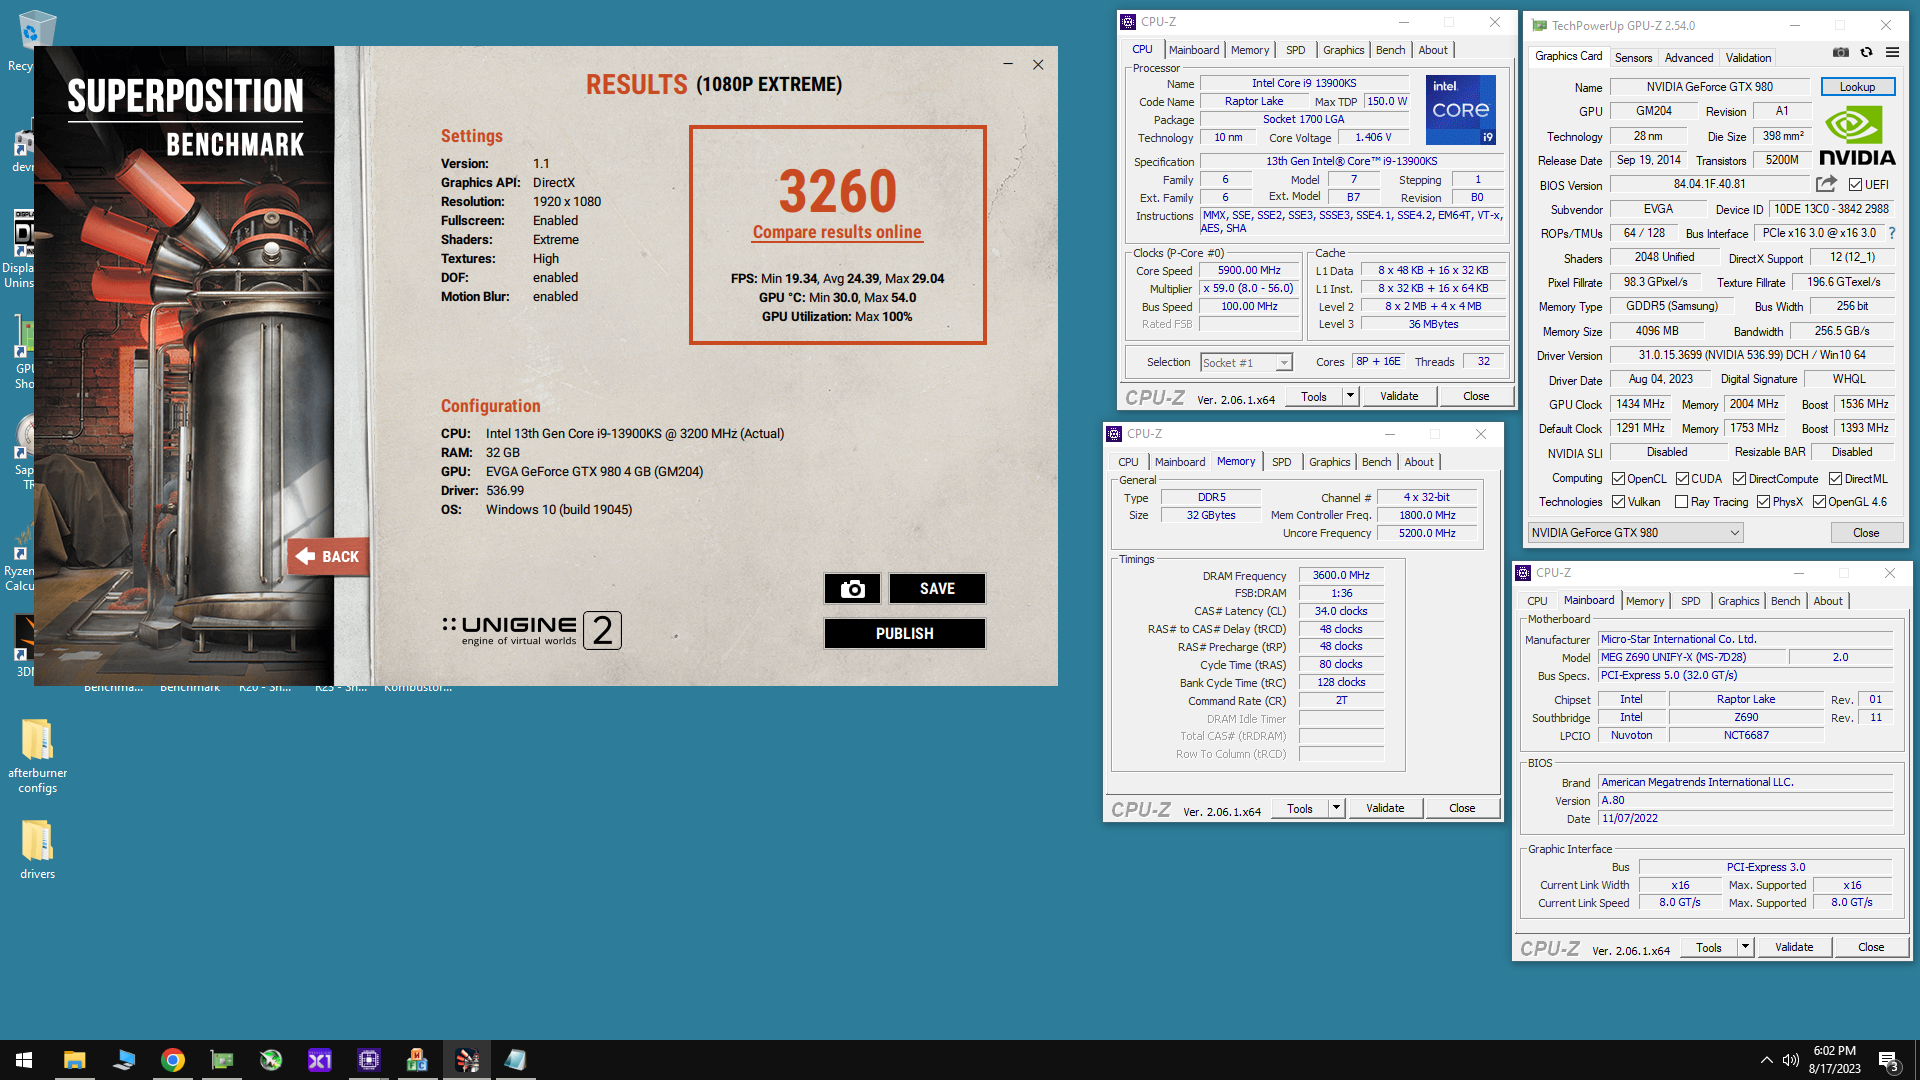Click Compare results online link
The width and height of the screenshot is (1920, 1080).
point(837,232)
